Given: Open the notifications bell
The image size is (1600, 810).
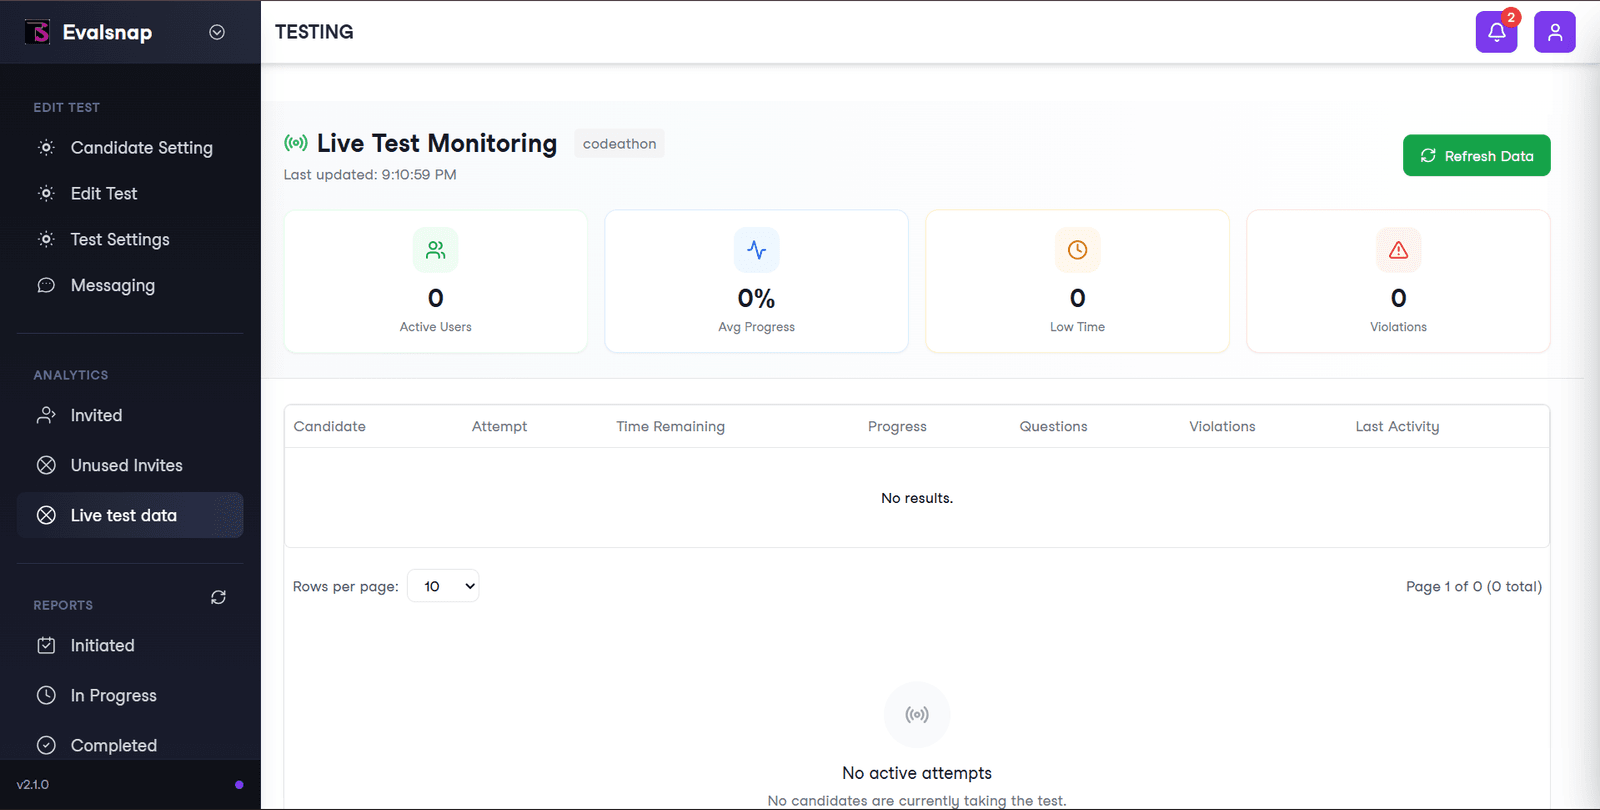Looking at the screenshot, I should click(x=1496, y=32).
